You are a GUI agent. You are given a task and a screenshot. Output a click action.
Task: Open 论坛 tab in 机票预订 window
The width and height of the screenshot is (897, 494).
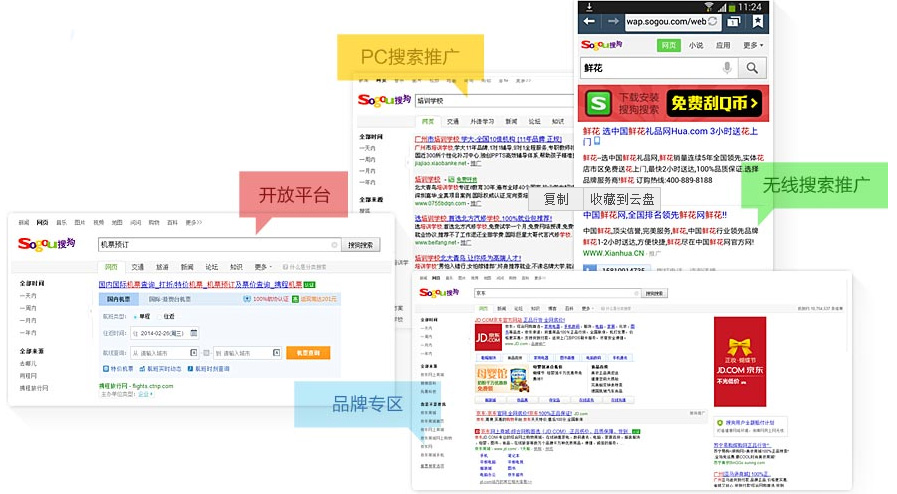pos(212,267)
